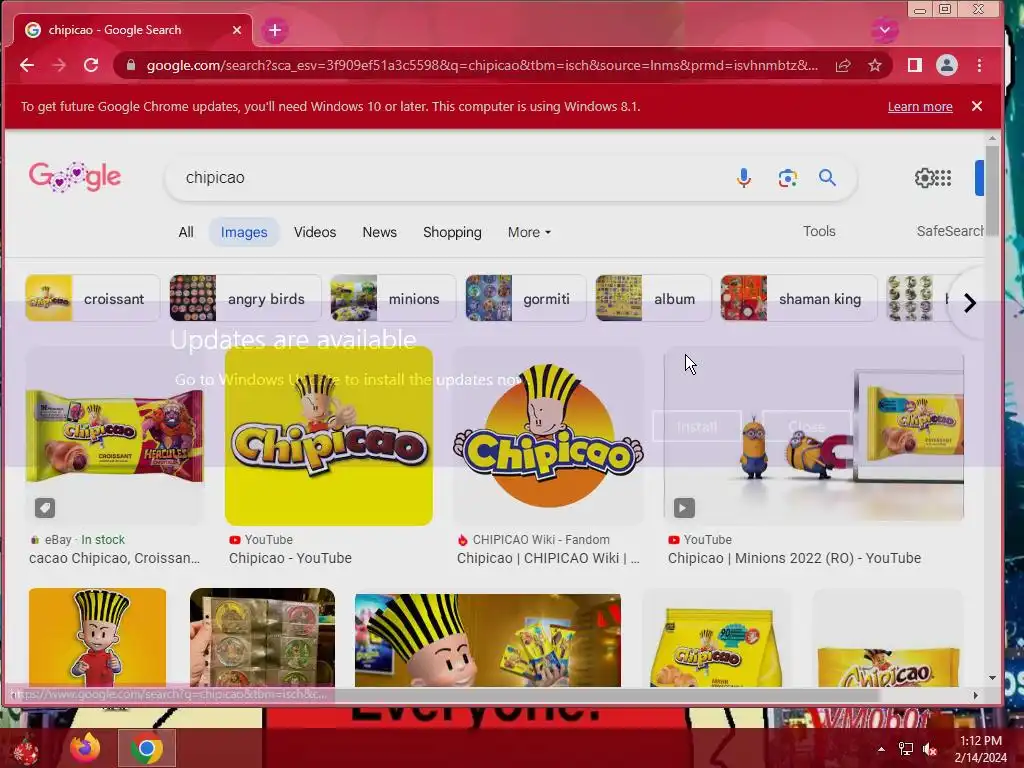Open the Chrome profile avatar
This screenshot has width=1024, height=768.
pos(946,65)
